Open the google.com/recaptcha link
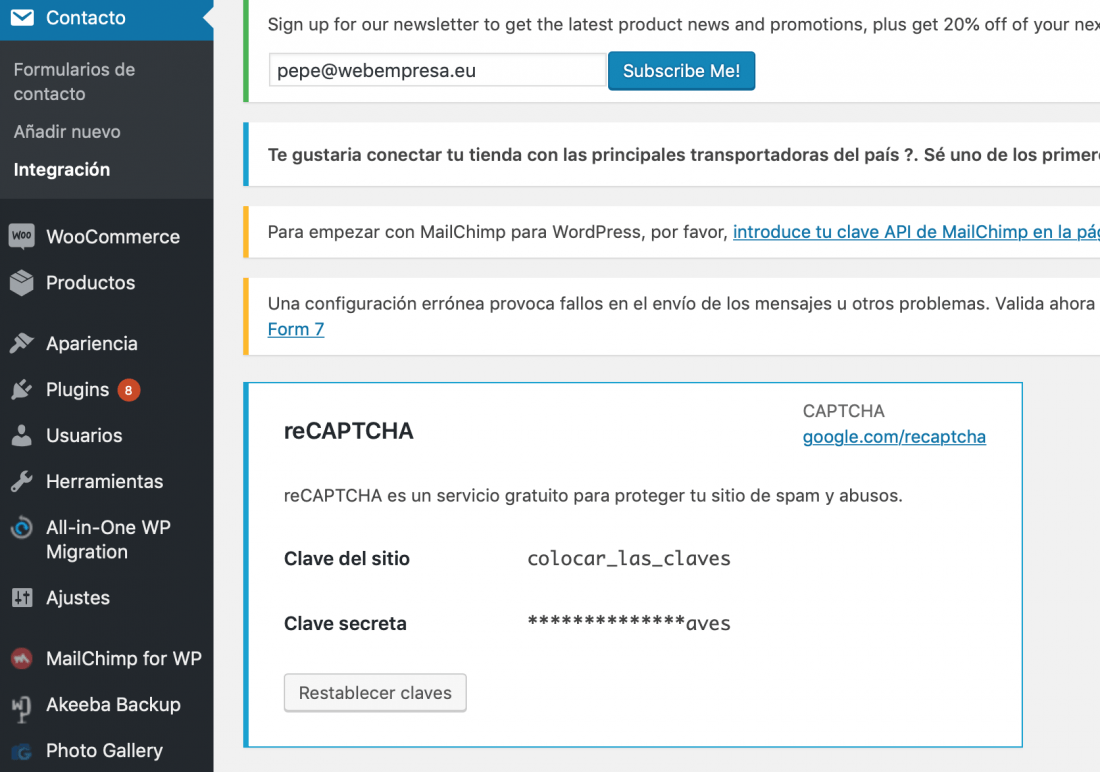Screen dimensions: 1100x772 [x=894, y=437]
